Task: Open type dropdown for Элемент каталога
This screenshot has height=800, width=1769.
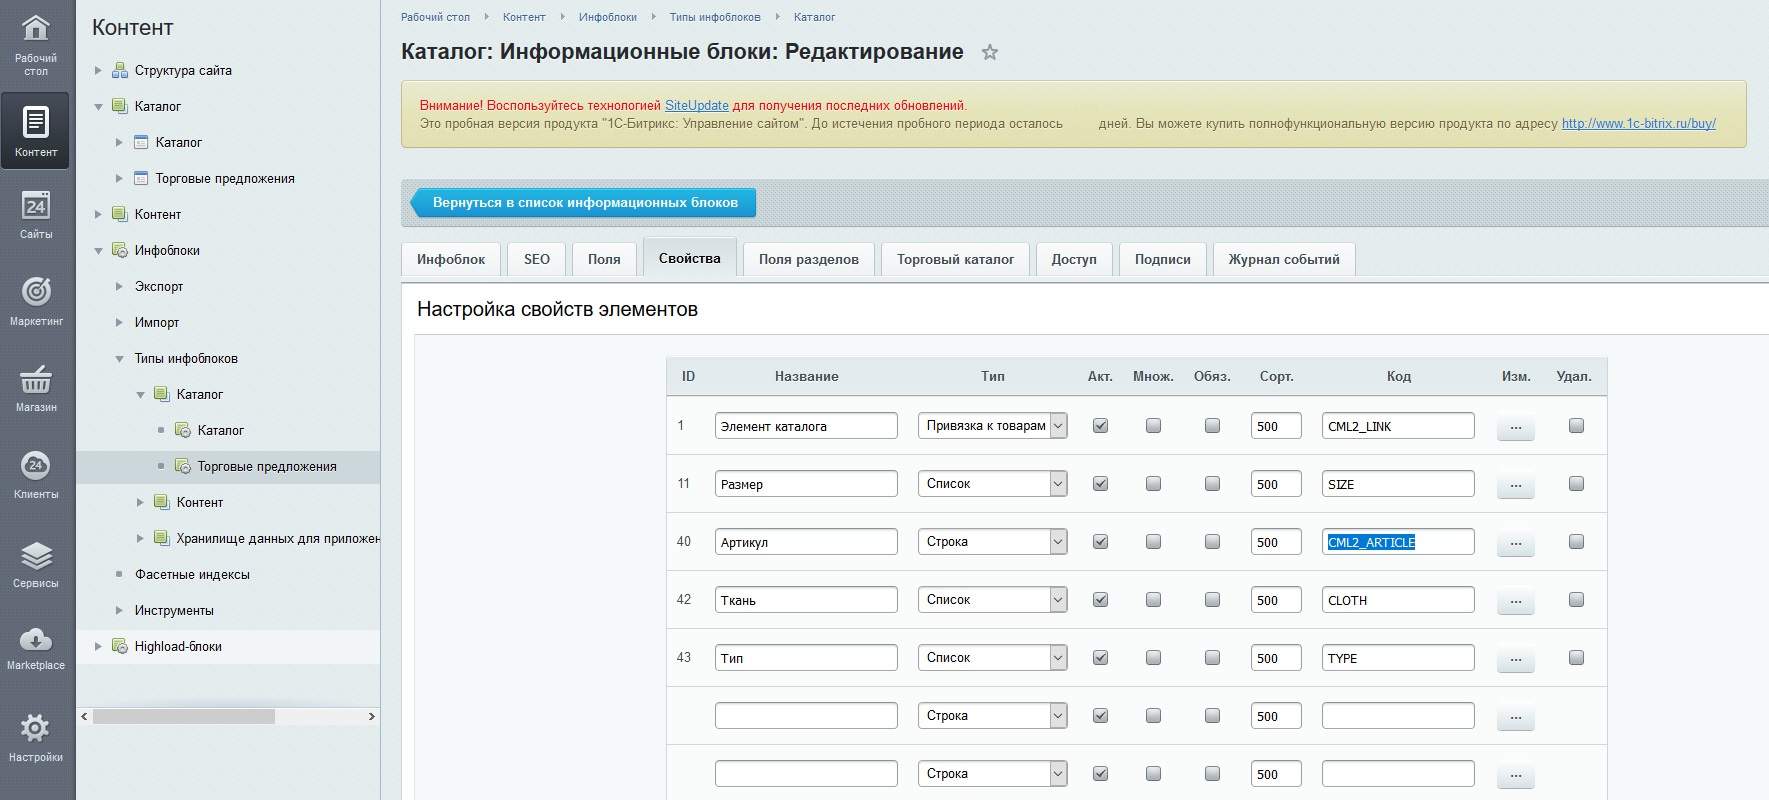Action: pos(992,426)
